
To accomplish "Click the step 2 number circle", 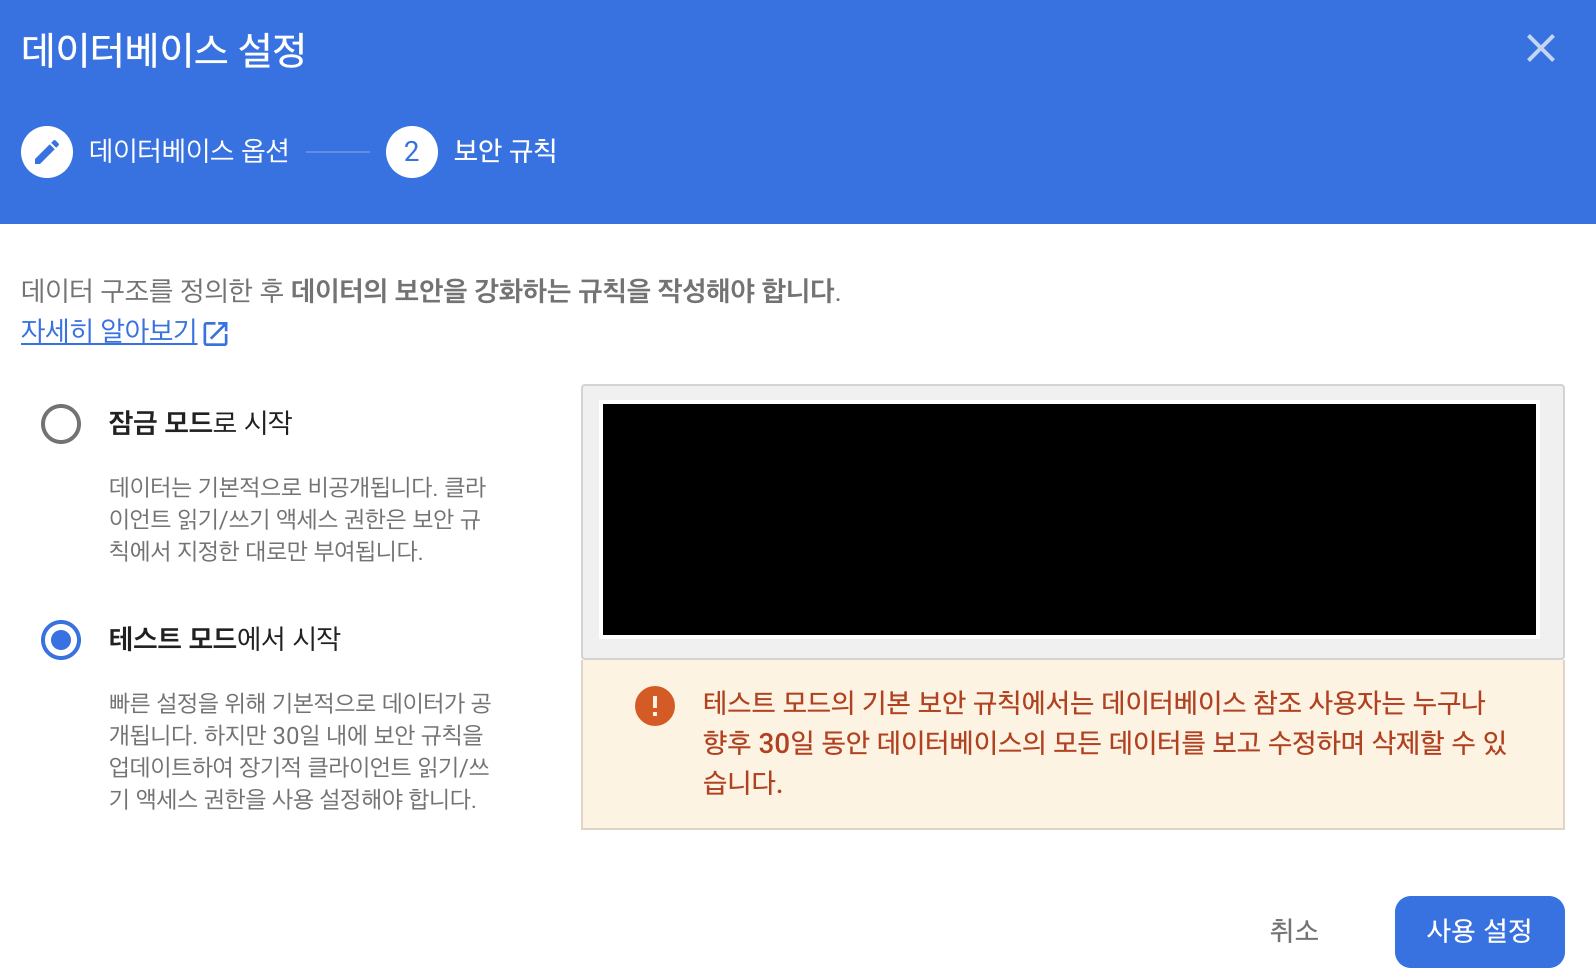I will point(411,152).
